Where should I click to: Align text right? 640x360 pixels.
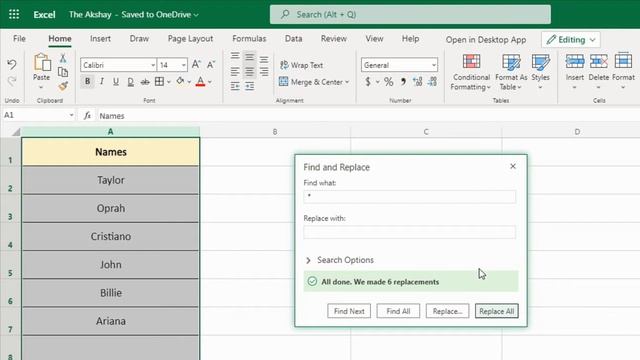coord(264,72)
